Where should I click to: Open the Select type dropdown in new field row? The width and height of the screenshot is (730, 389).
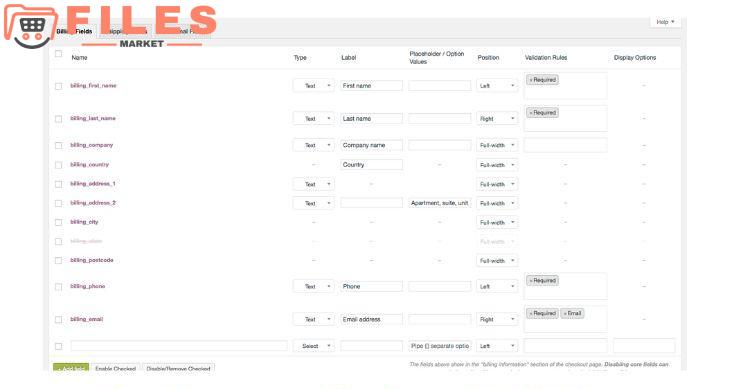click(x=313, y=346)
